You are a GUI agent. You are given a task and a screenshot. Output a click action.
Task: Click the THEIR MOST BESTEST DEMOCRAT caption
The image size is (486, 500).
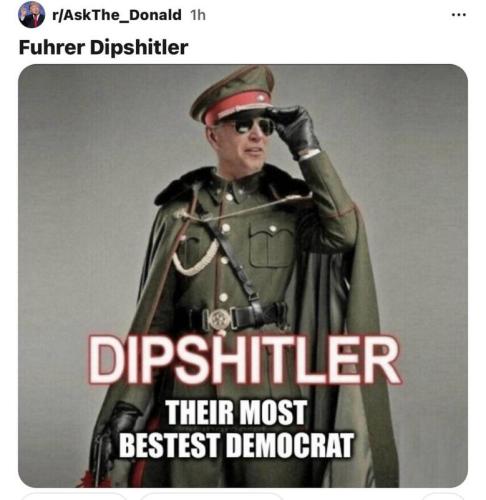(x=236, y=429)
